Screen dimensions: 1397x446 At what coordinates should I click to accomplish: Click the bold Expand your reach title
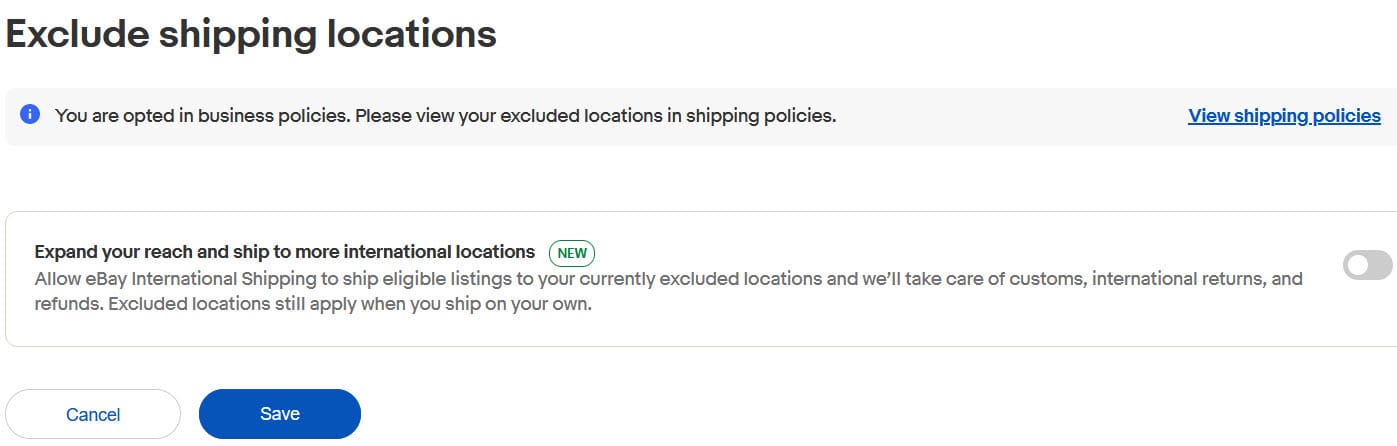[285, 252]
